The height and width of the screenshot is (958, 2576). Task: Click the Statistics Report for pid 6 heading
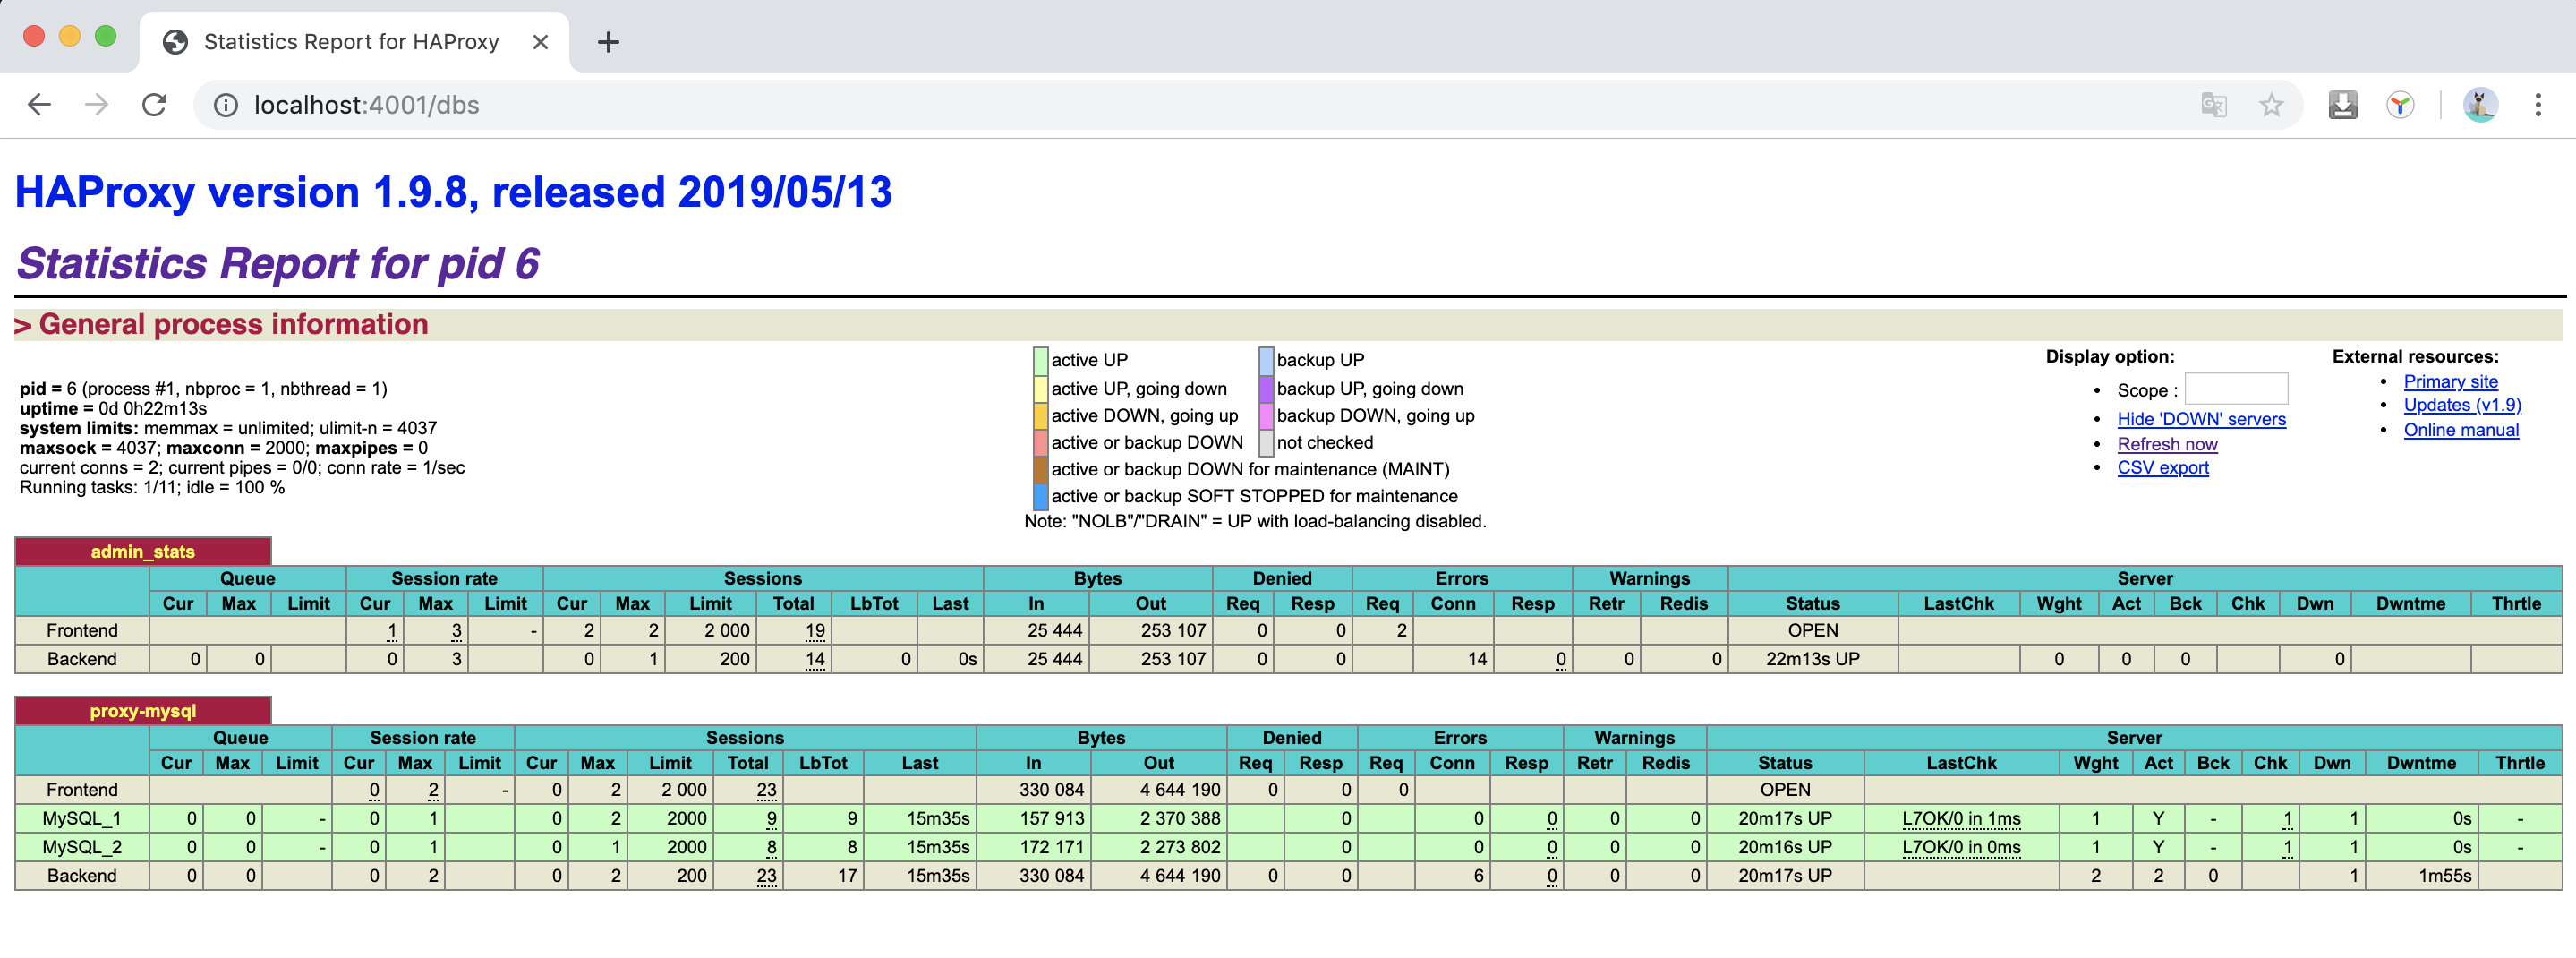(278, 263)
